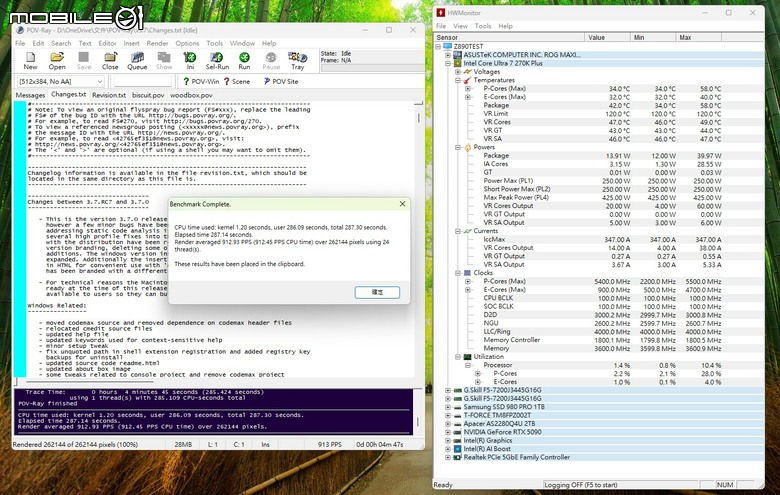This screenshot has width=780, height=495.
Task: Open HWMonitor Tools menu
Action: pos(483,26)
